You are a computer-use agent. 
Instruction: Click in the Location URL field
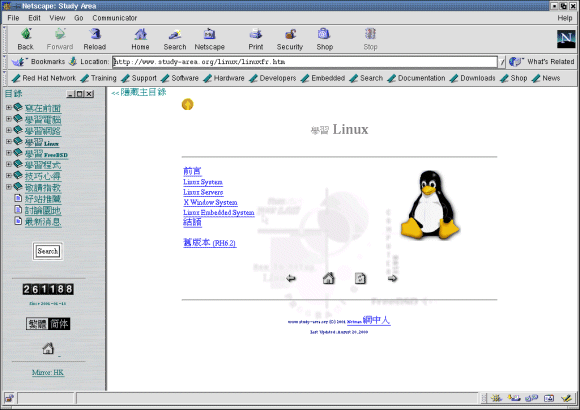coord(305,62)
